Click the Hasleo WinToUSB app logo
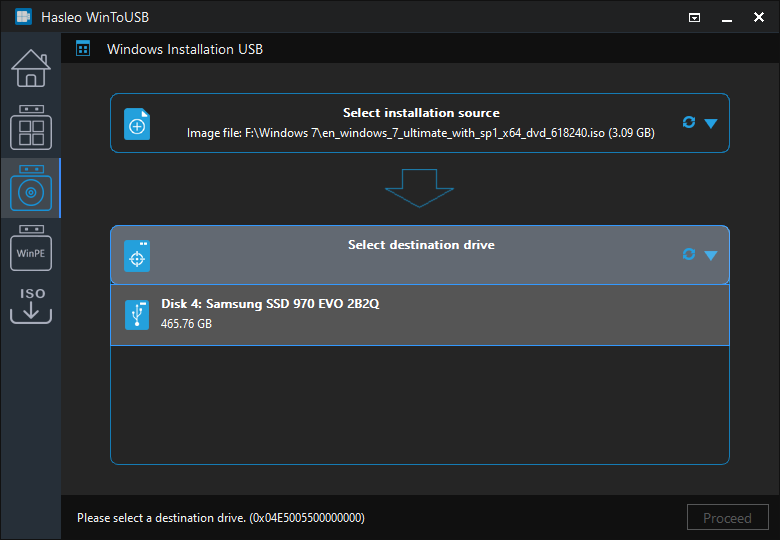 click(23, 17)
